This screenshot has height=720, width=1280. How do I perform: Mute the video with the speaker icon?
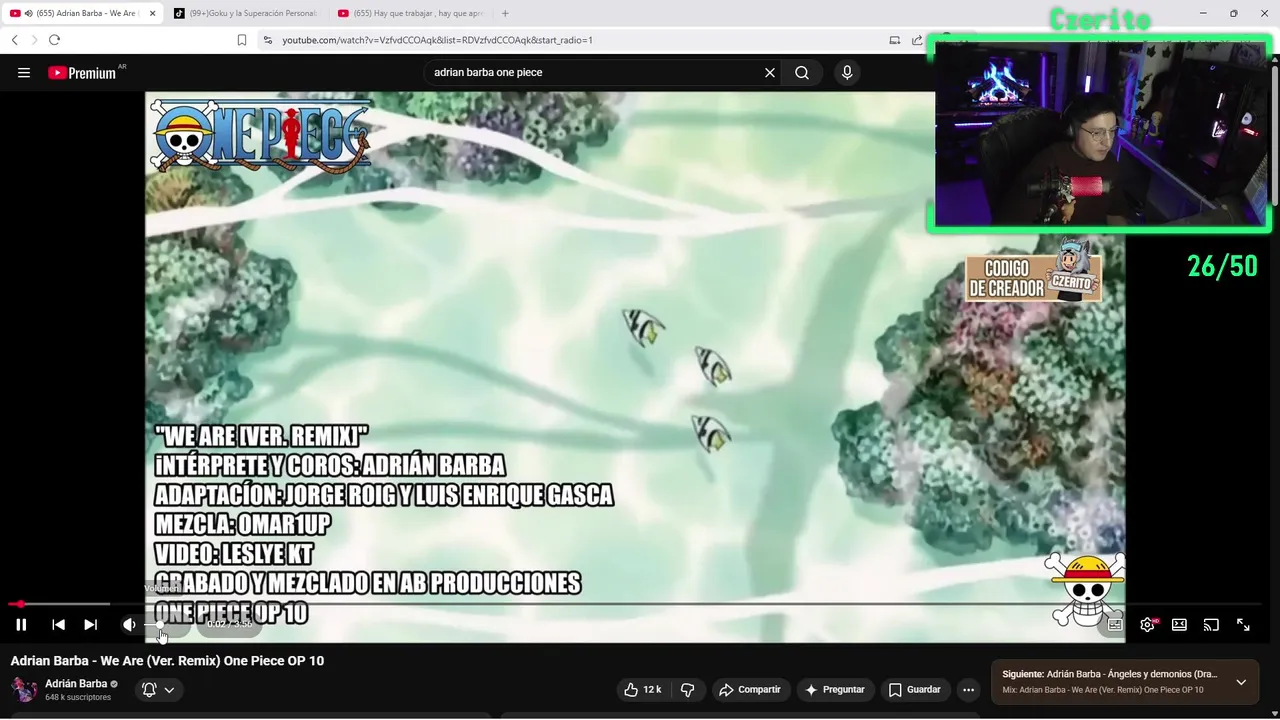[129, 625]
